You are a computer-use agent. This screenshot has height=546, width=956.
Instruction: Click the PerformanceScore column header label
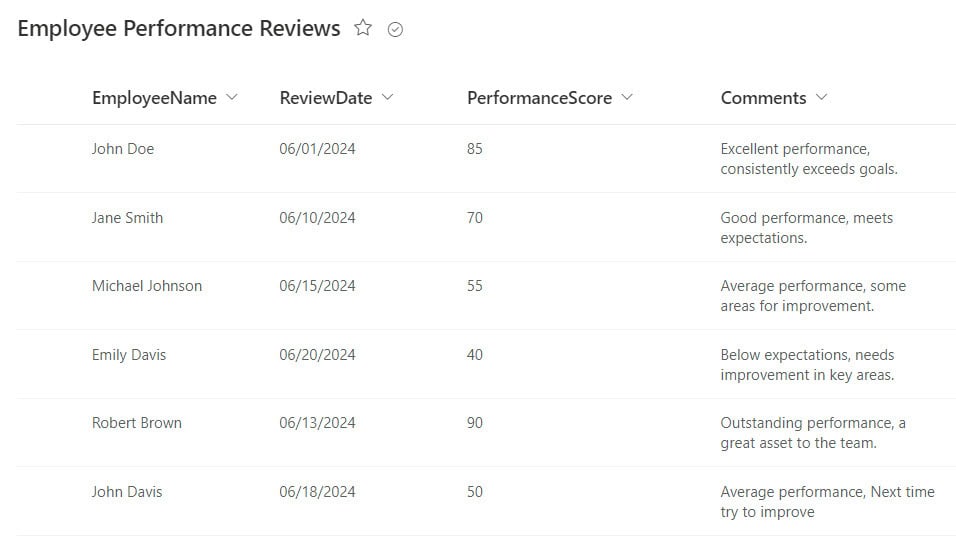(x=539, y=98)
